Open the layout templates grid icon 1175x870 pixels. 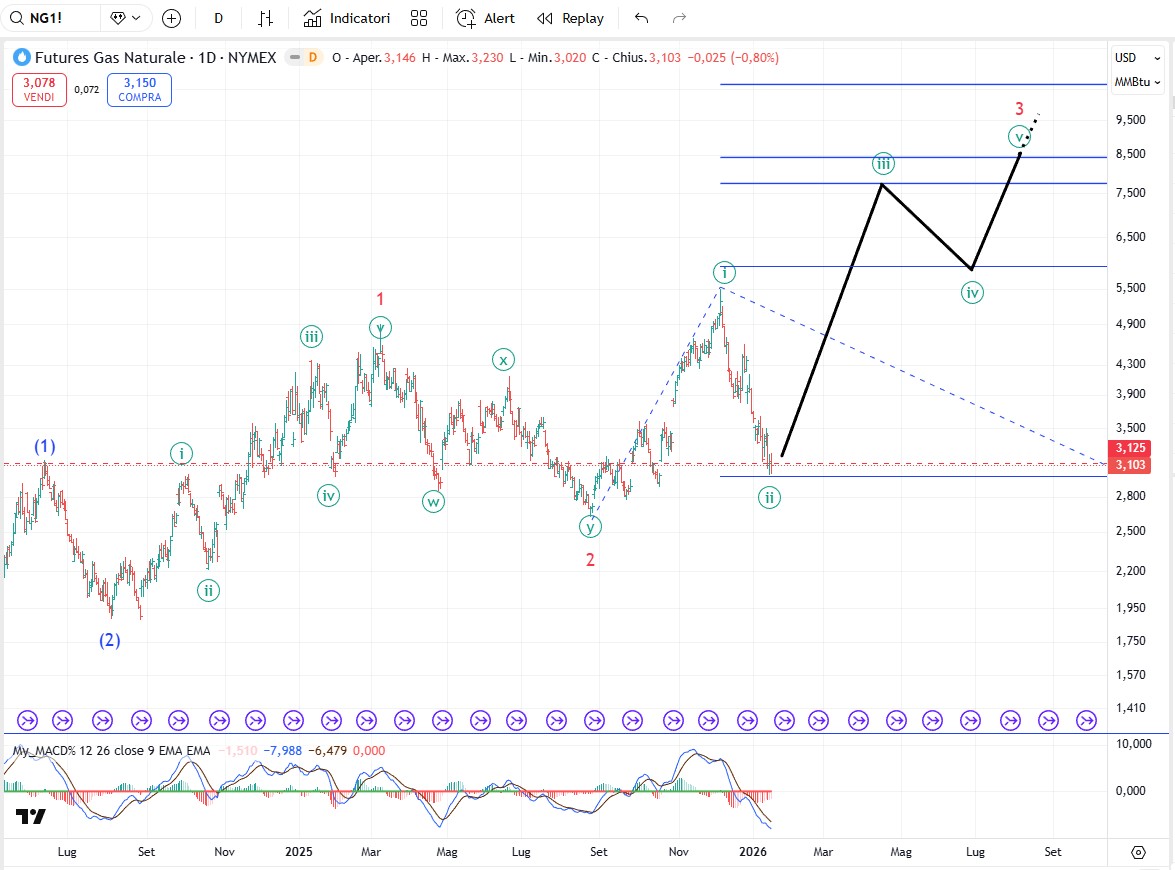pos(419,18)
